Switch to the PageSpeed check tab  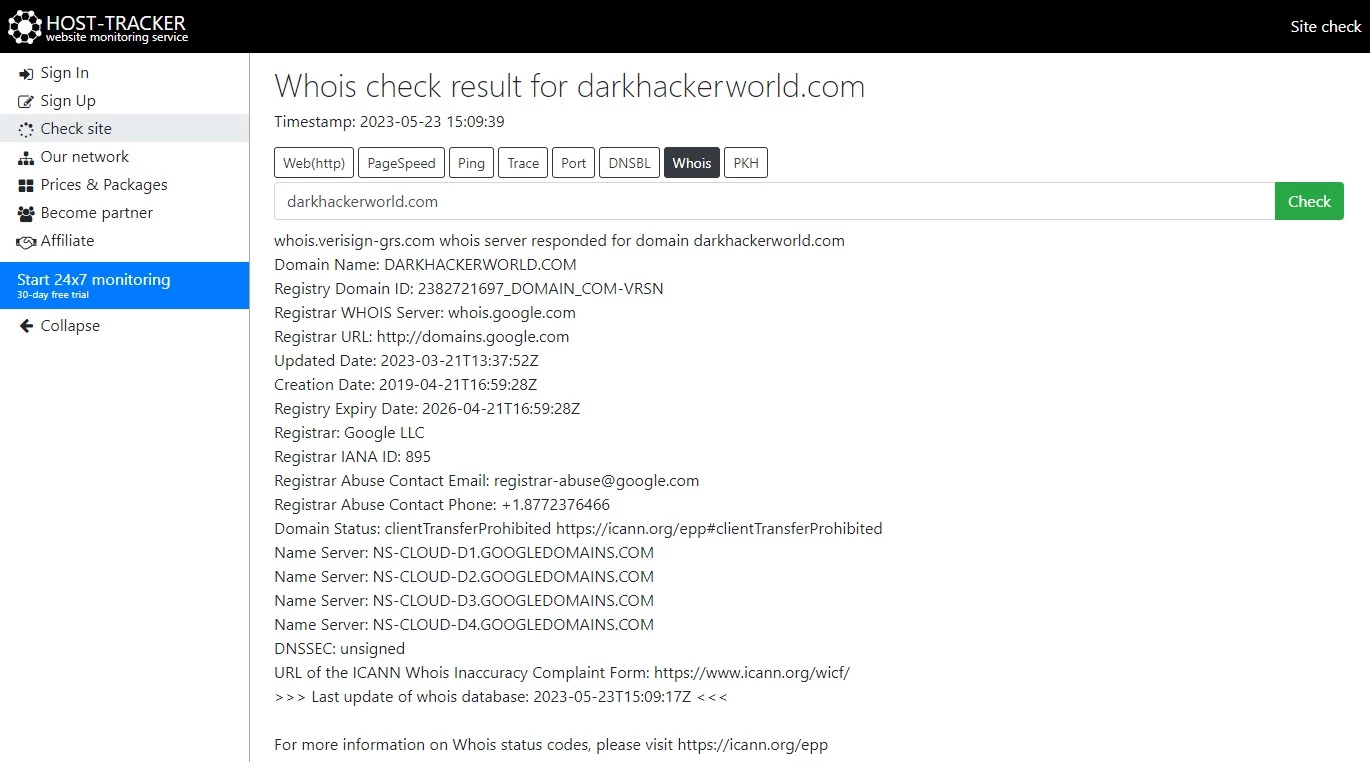point(401,163)
